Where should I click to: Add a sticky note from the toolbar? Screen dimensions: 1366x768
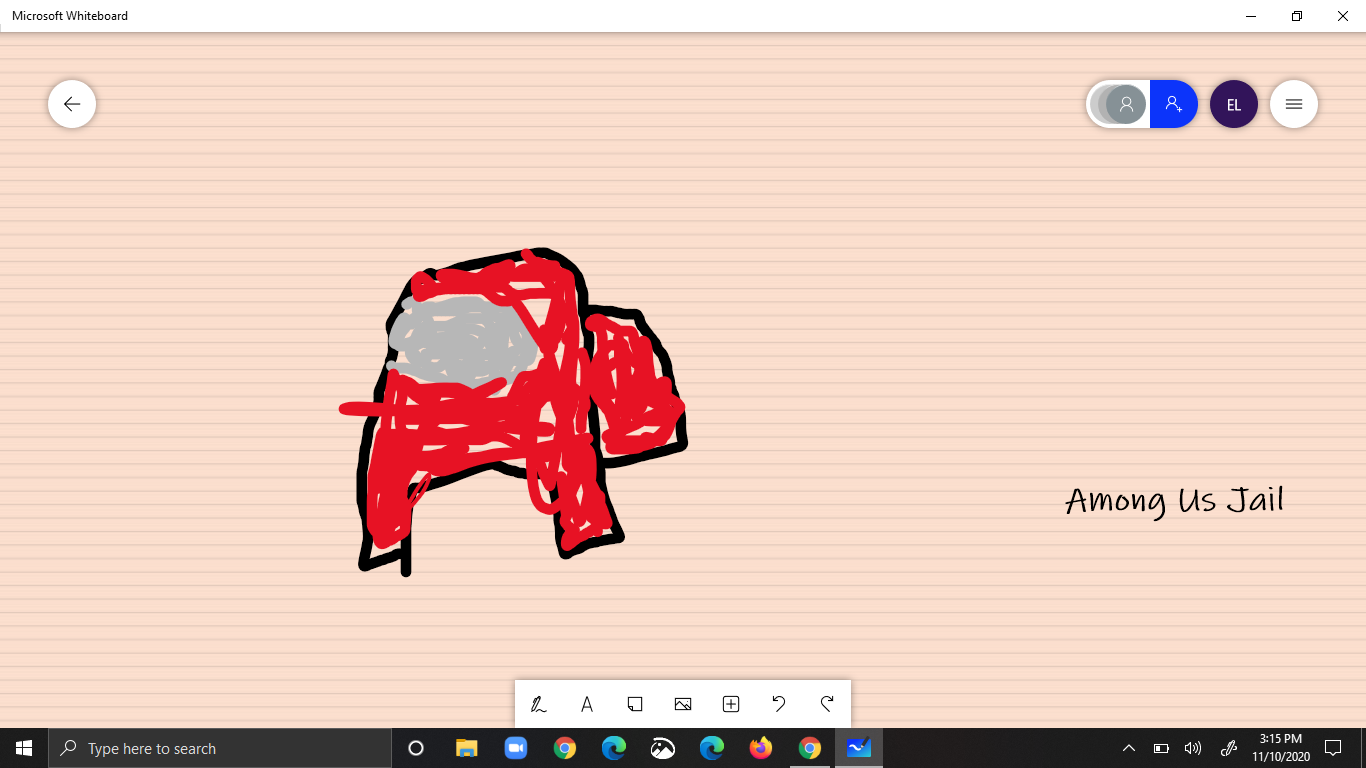(x=635, y=704)
